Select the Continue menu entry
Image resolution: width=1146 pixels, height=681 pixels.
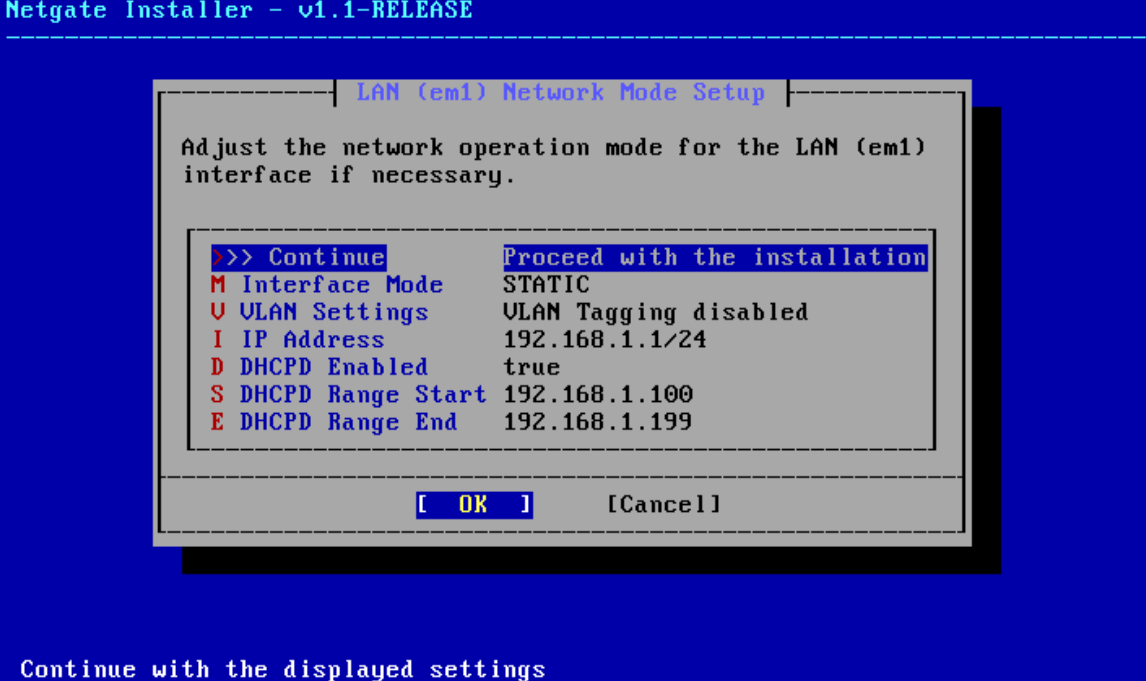click(x=298, y=257)
